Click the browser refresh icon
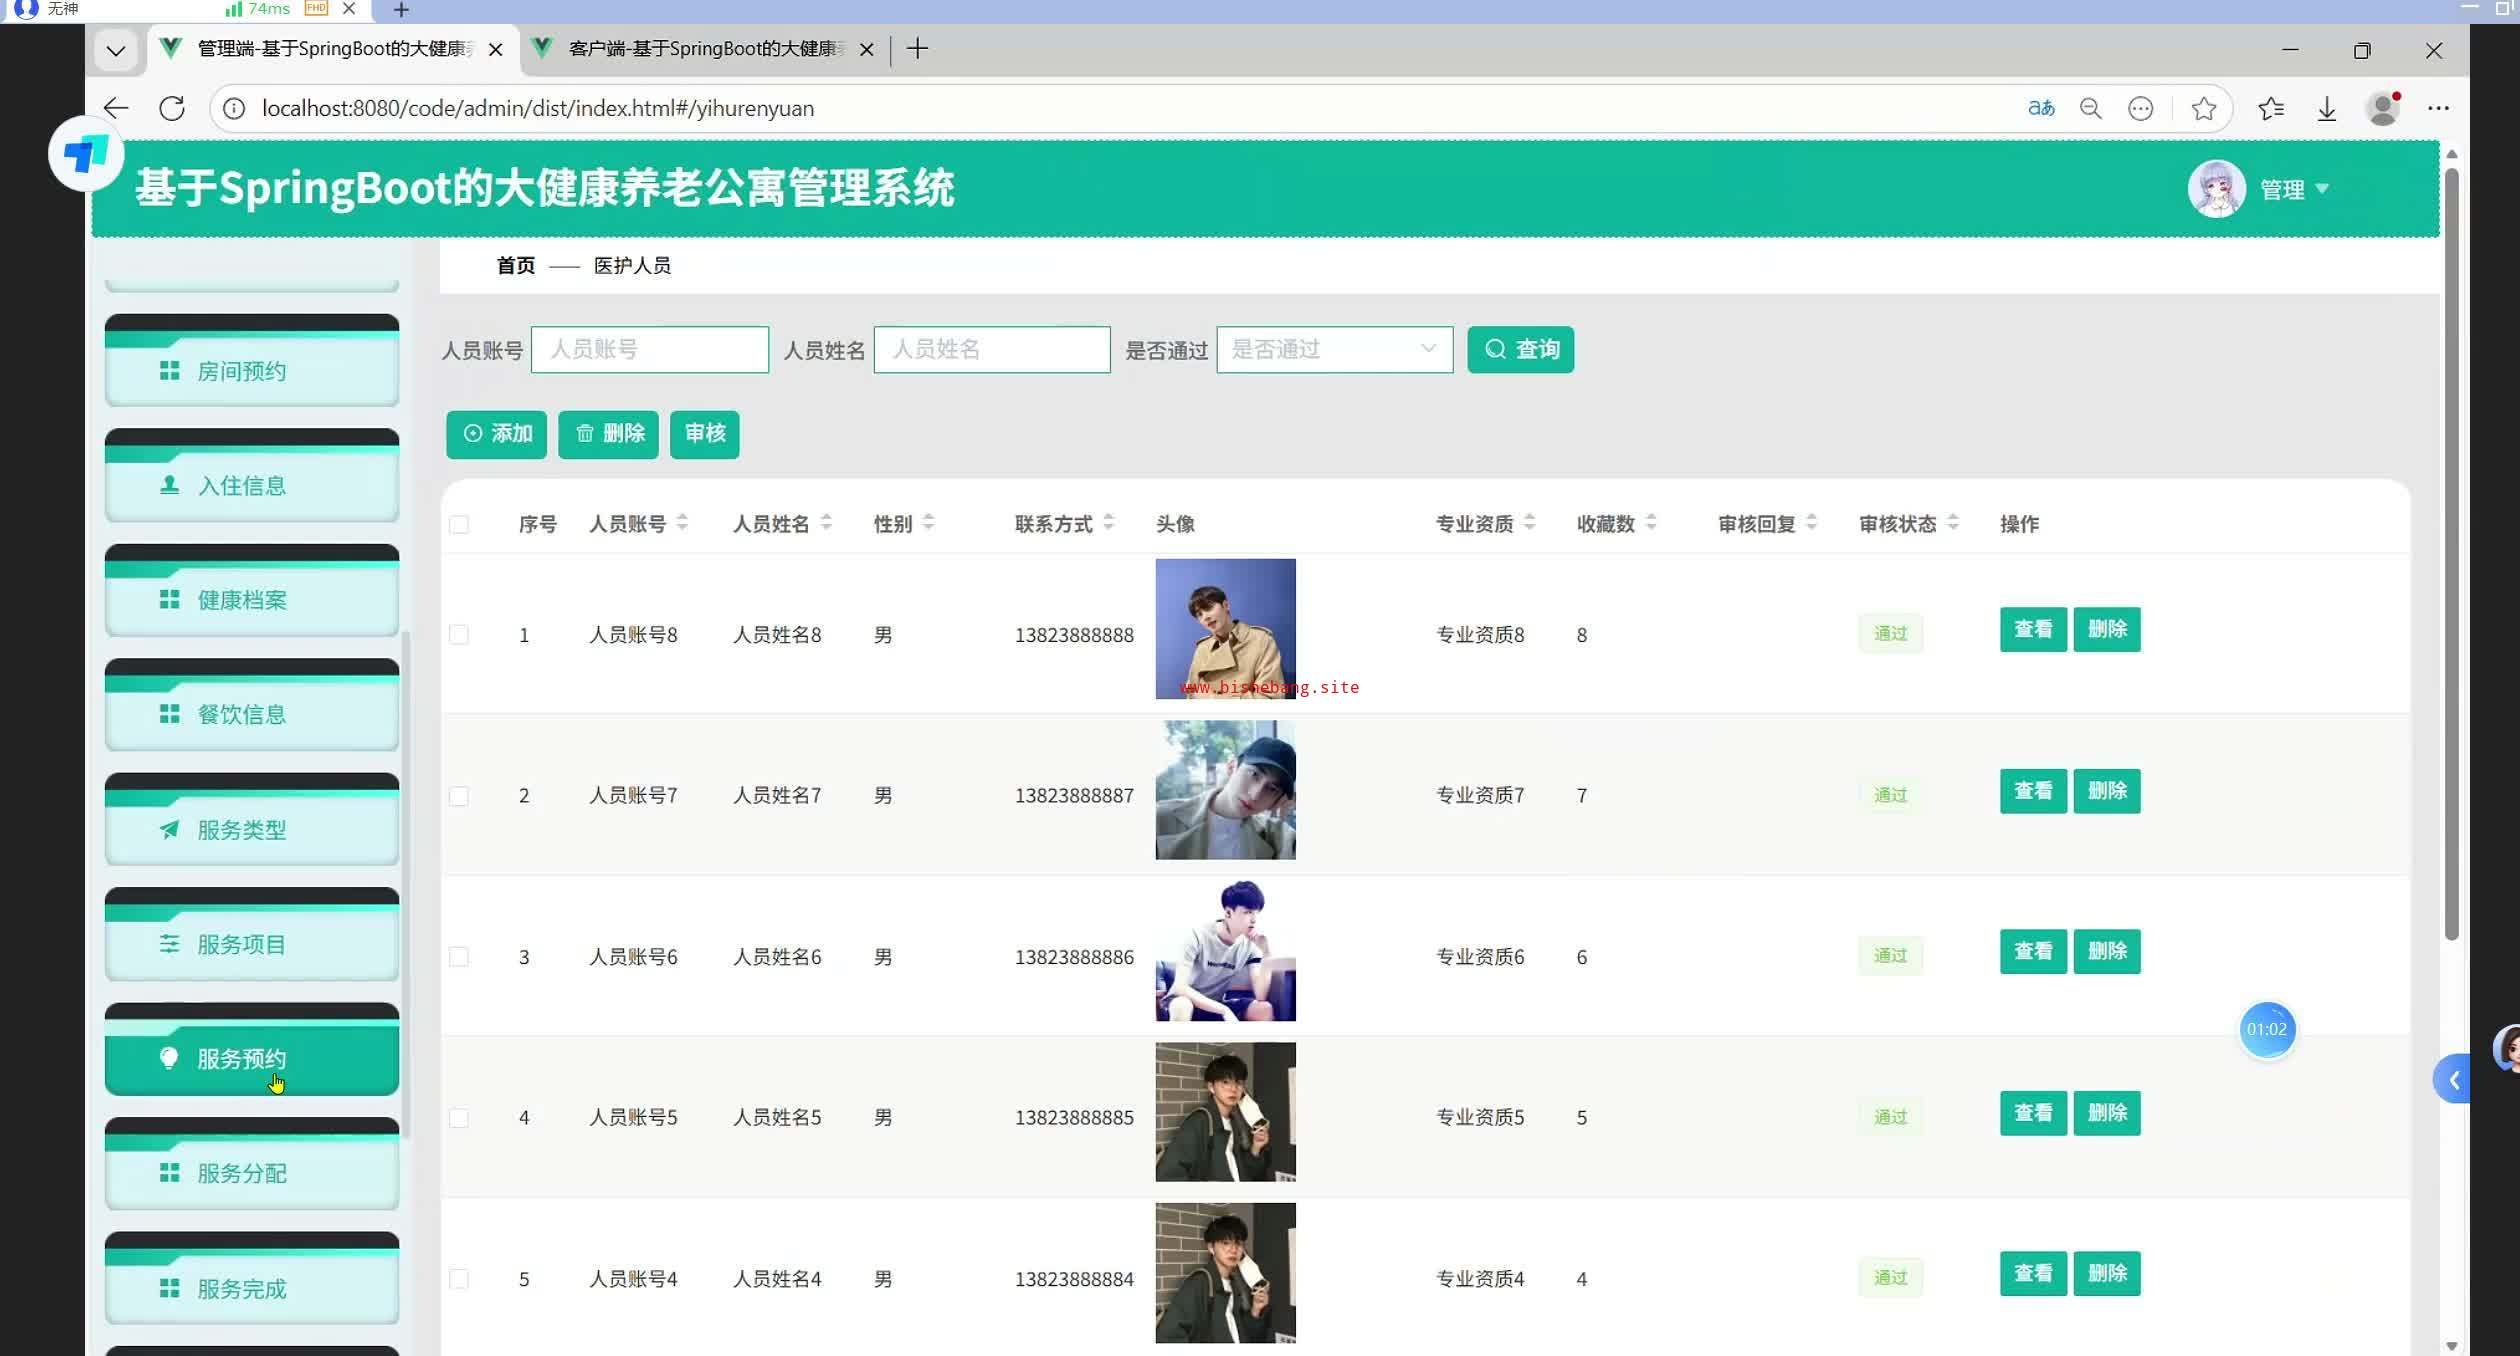The image size is (2520, 1356). 172,108
